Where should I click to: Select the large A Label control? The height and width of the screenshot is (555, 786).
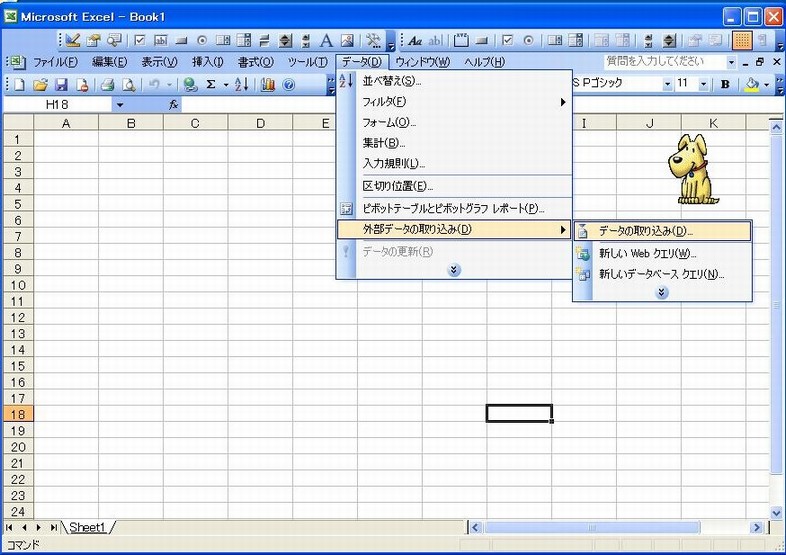point(326,40)
